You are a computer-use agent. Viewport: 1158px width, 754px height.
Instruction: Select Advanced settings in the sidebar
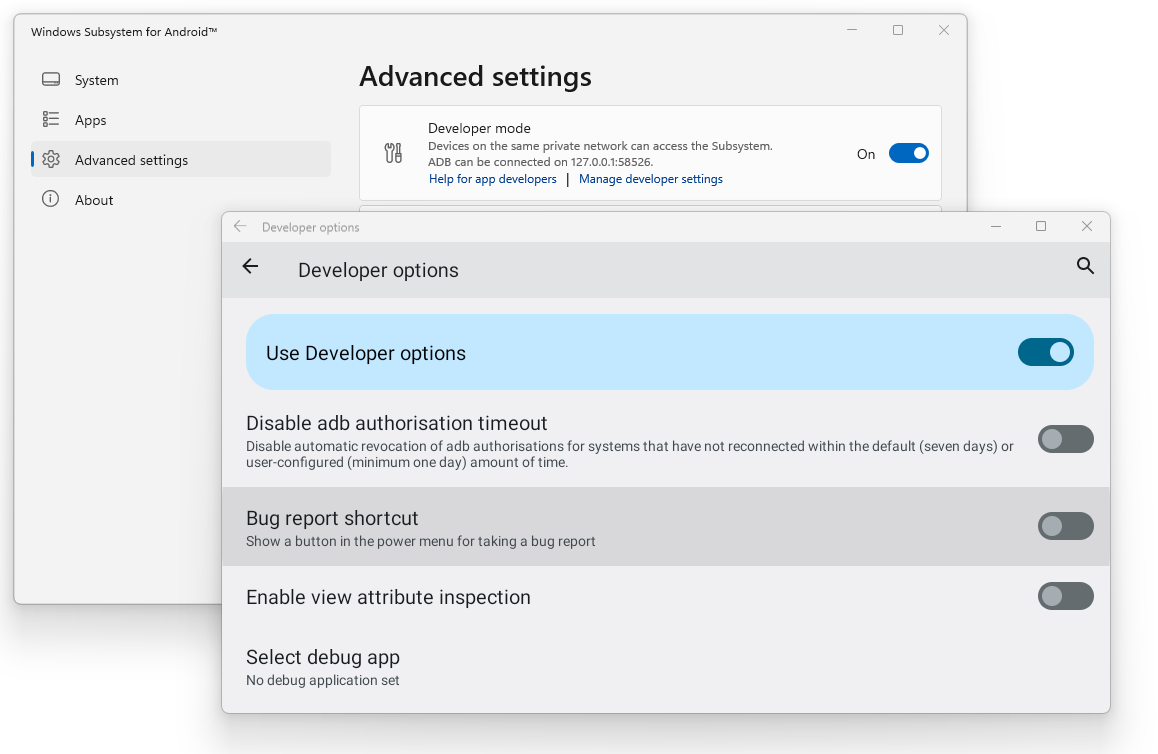(180, 160)
